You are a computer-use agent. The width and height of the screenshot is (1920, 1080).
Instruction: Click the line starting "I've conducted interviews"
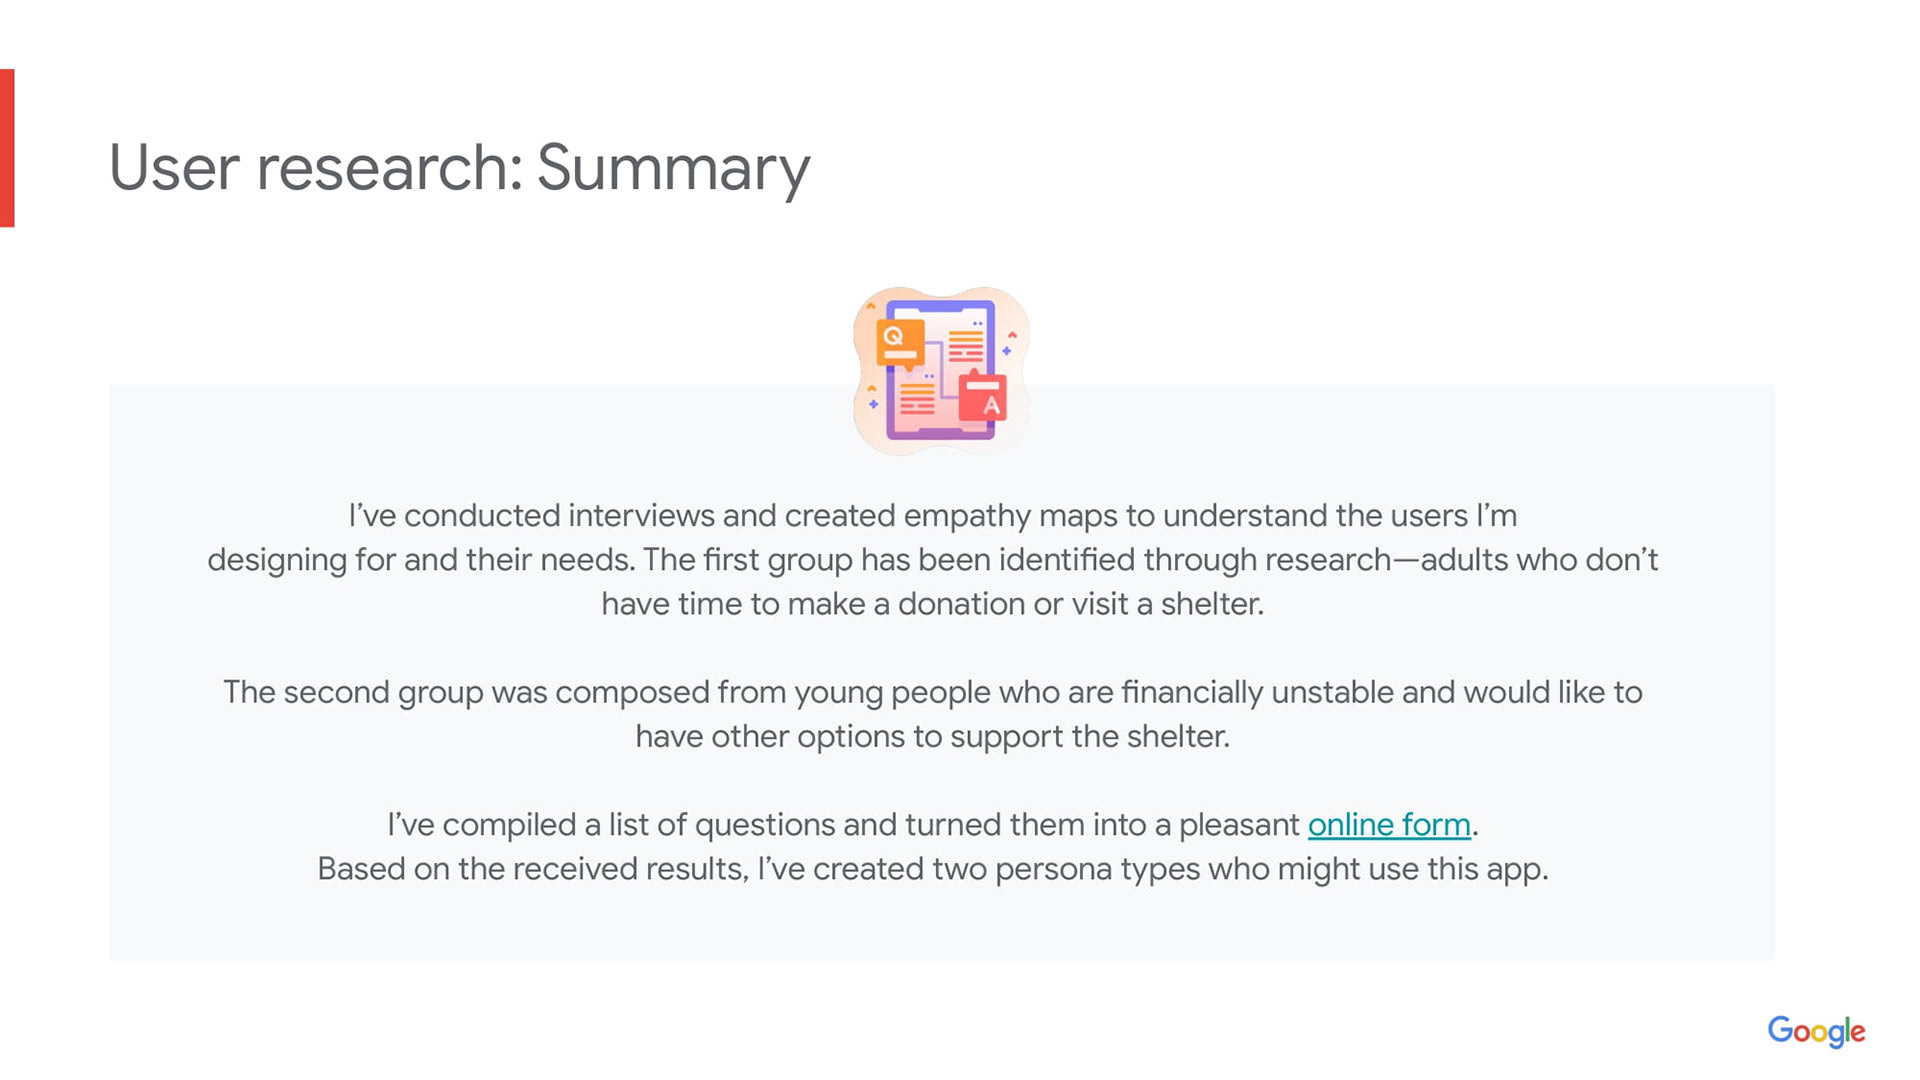pyautogui.click(x=932, y=516)
